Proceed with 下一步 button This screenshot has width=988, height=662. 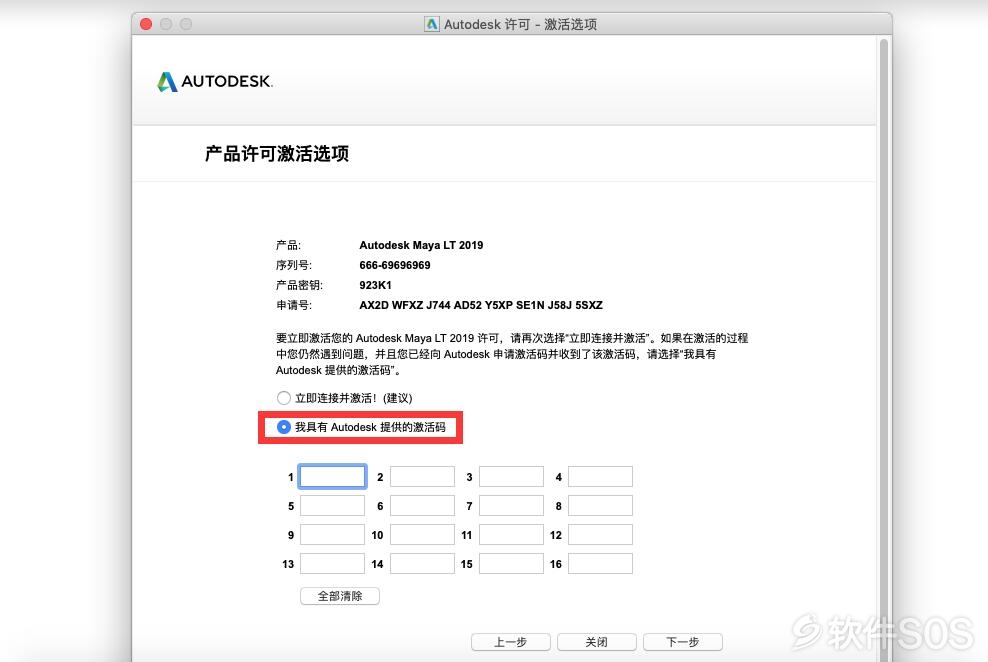[x=682, y=642]
